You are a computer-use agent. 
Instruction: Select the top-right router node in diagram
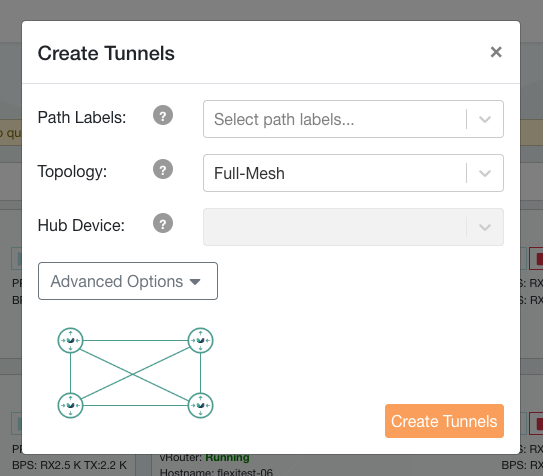(x=201, y=340)
